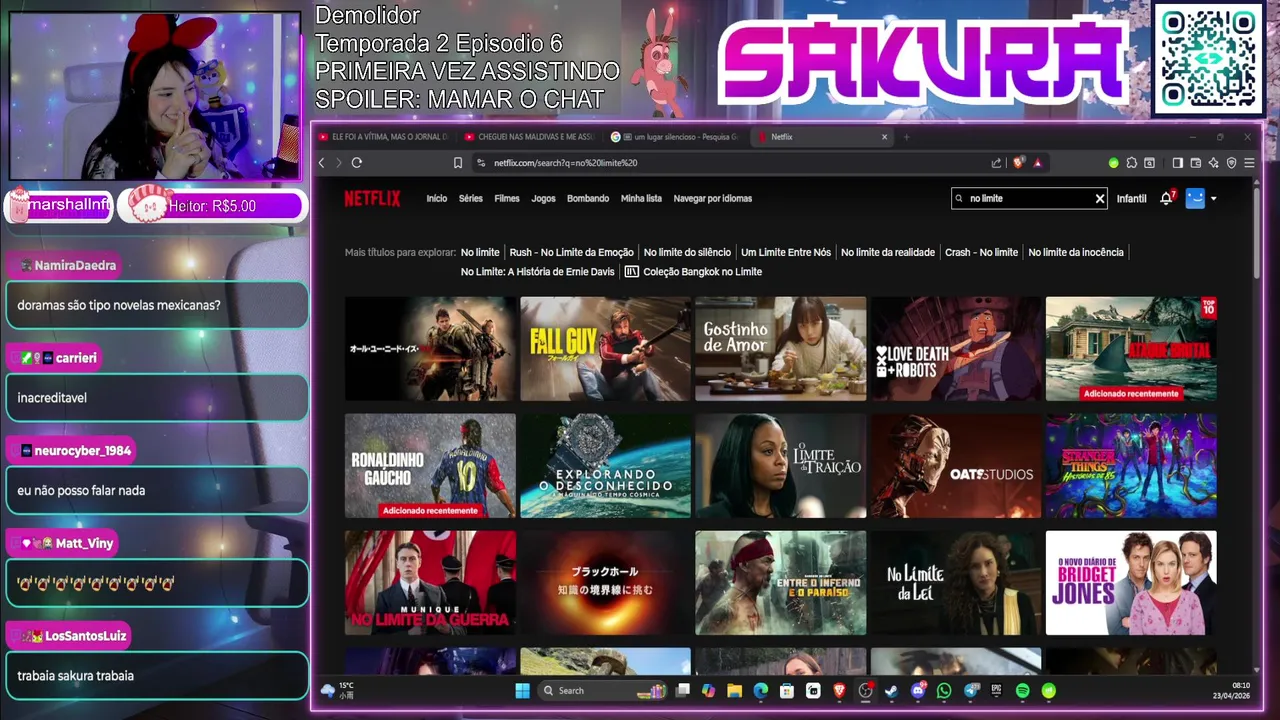Click 'Rush - No Limite da Emoção' suggestion
The height and width of the screenshot is (720, 1280).
(571, 252)
